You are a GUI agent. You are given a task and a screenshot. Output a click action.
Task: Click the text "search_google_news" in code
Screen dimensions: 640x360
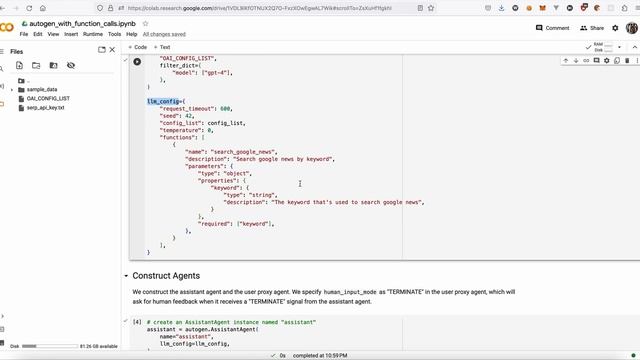pyautogui.click(x=243, y=152)
